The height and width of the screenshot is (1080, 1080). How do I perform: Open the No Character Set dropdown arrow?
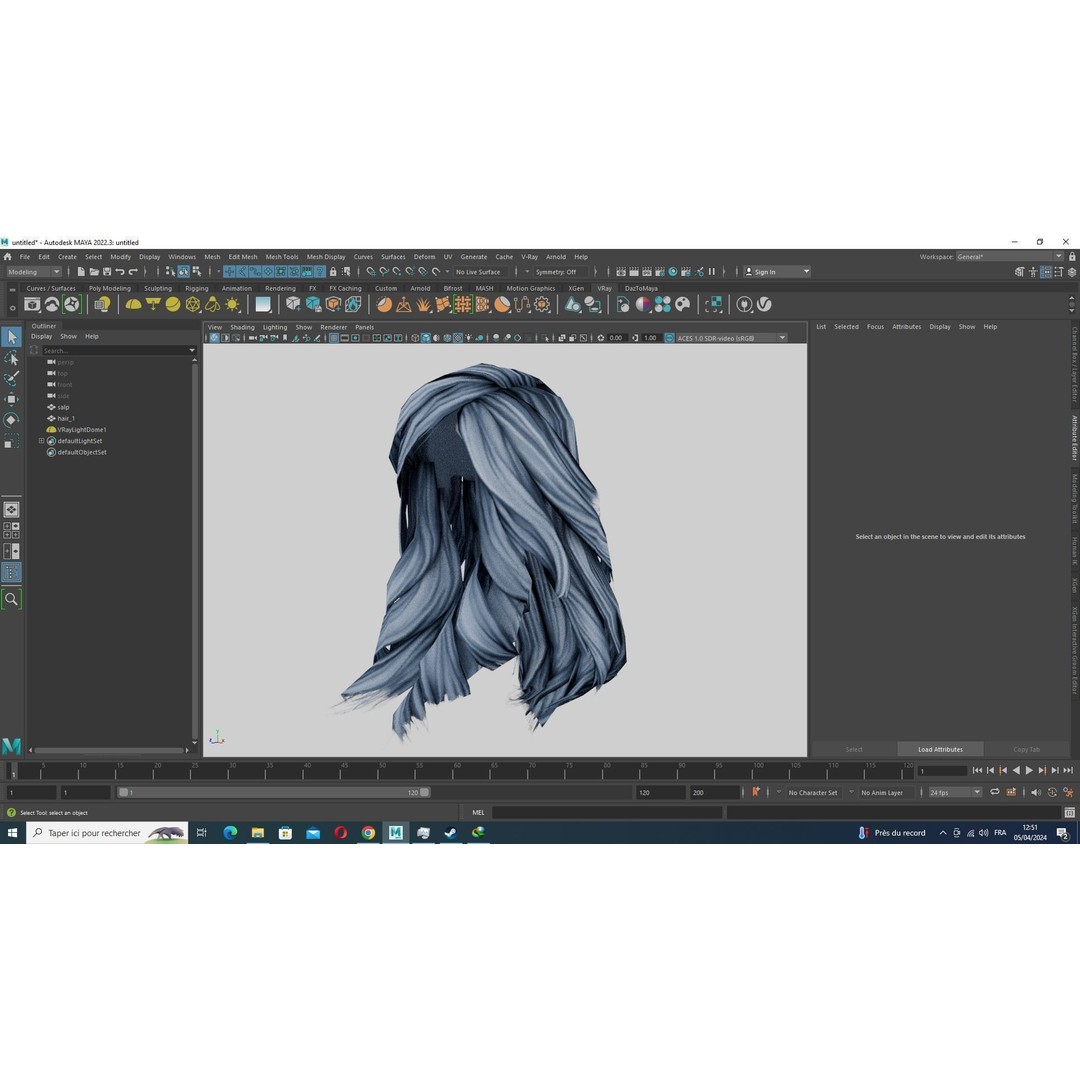coord(779,792)
